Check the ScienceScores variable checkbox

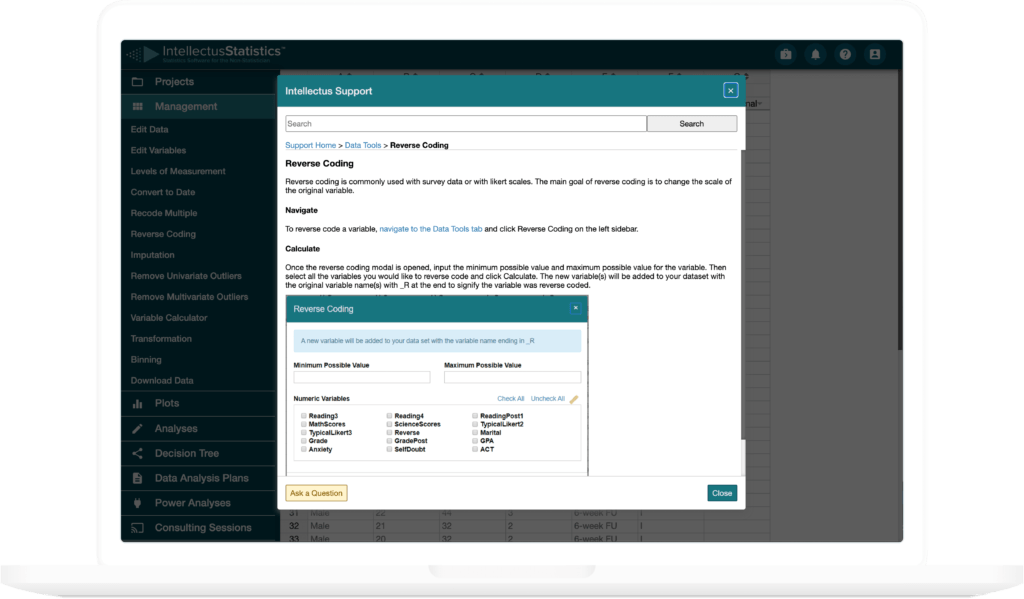pyautogui.click(x=389, y=424)
